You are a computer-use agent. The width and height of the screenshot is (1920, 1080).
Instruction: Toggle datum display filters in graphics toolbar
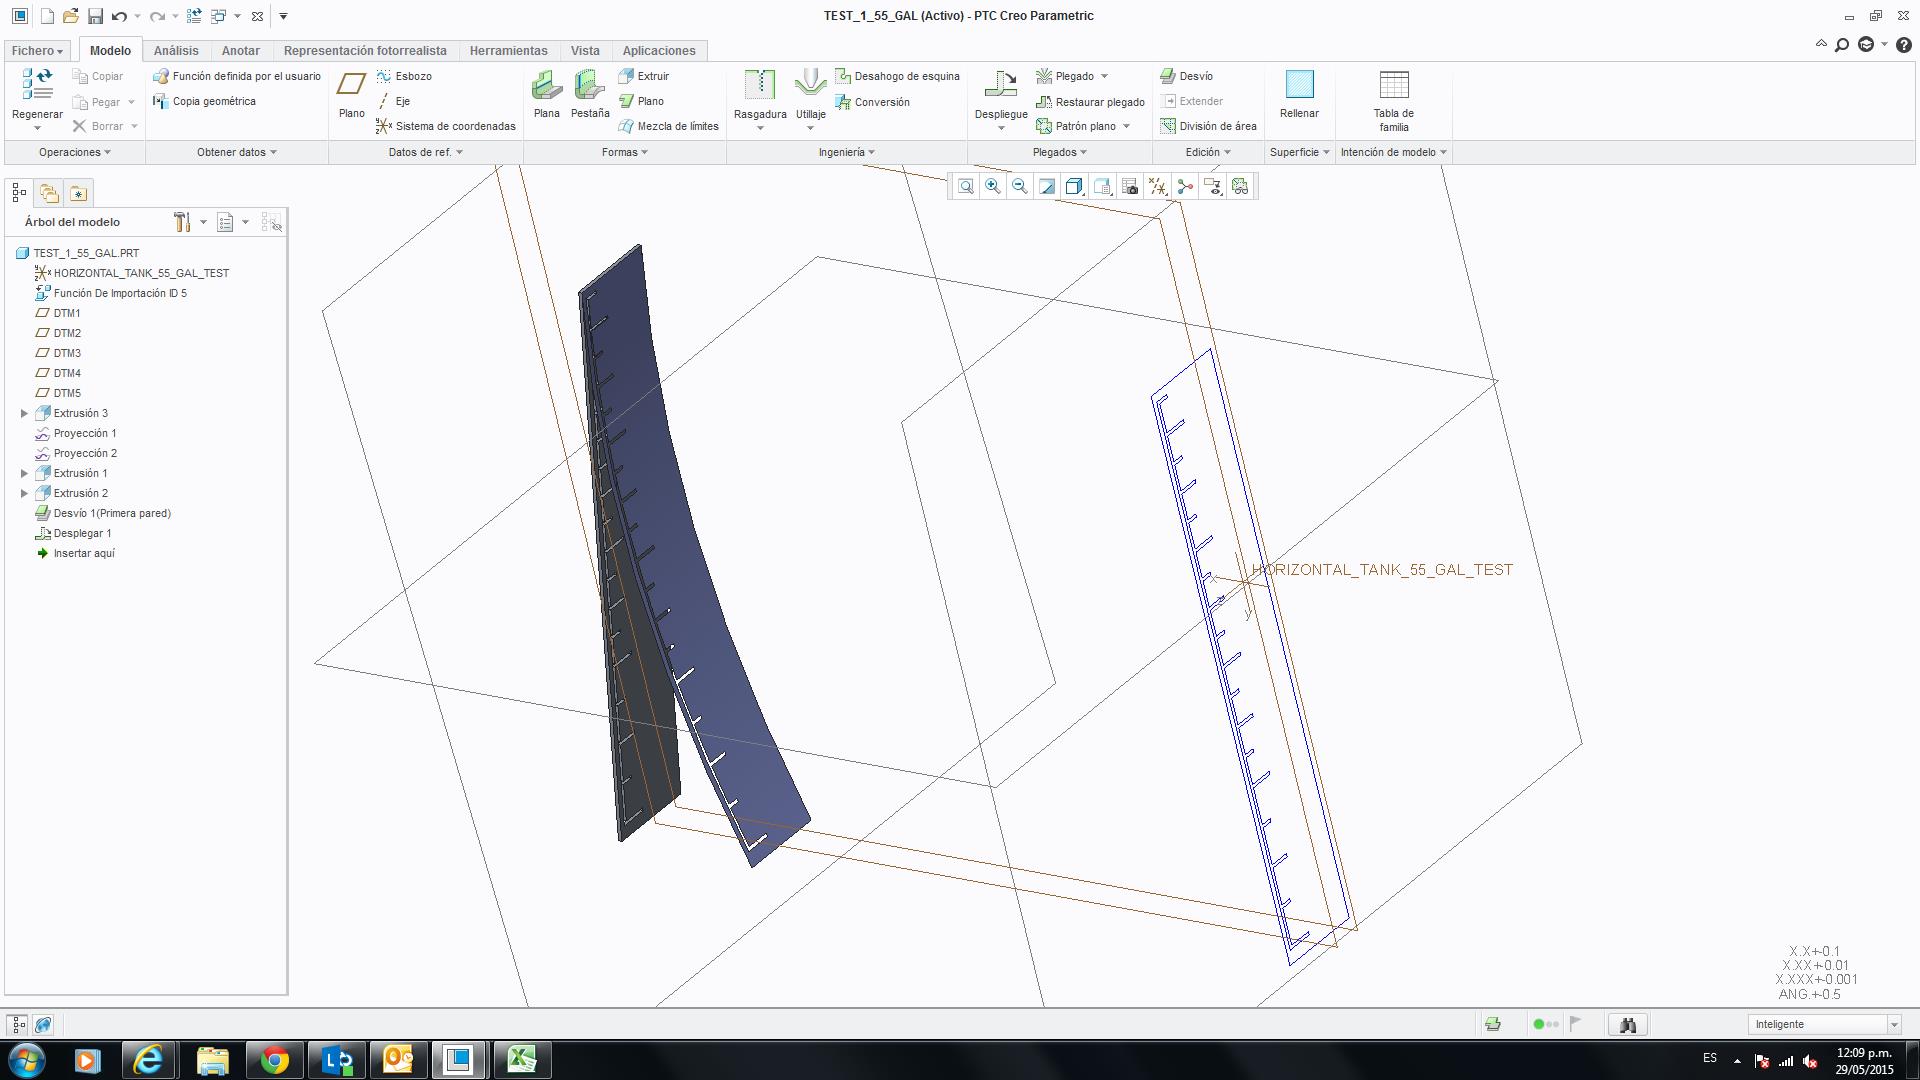pyautogui.click(x=1157, y=186)
